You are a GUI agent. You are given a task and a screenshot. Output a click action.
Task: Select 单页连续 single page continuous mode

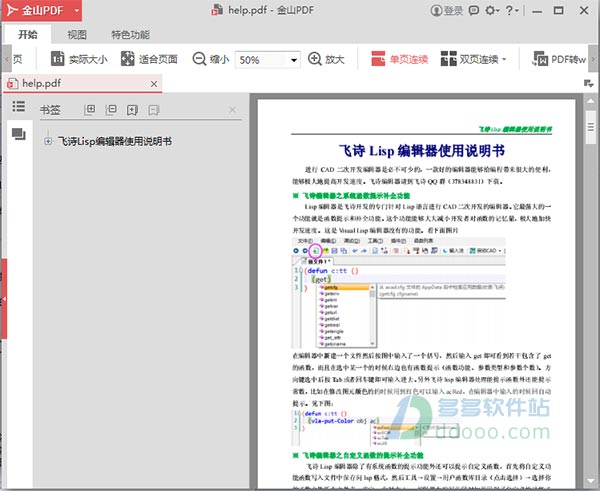(399, 59)
